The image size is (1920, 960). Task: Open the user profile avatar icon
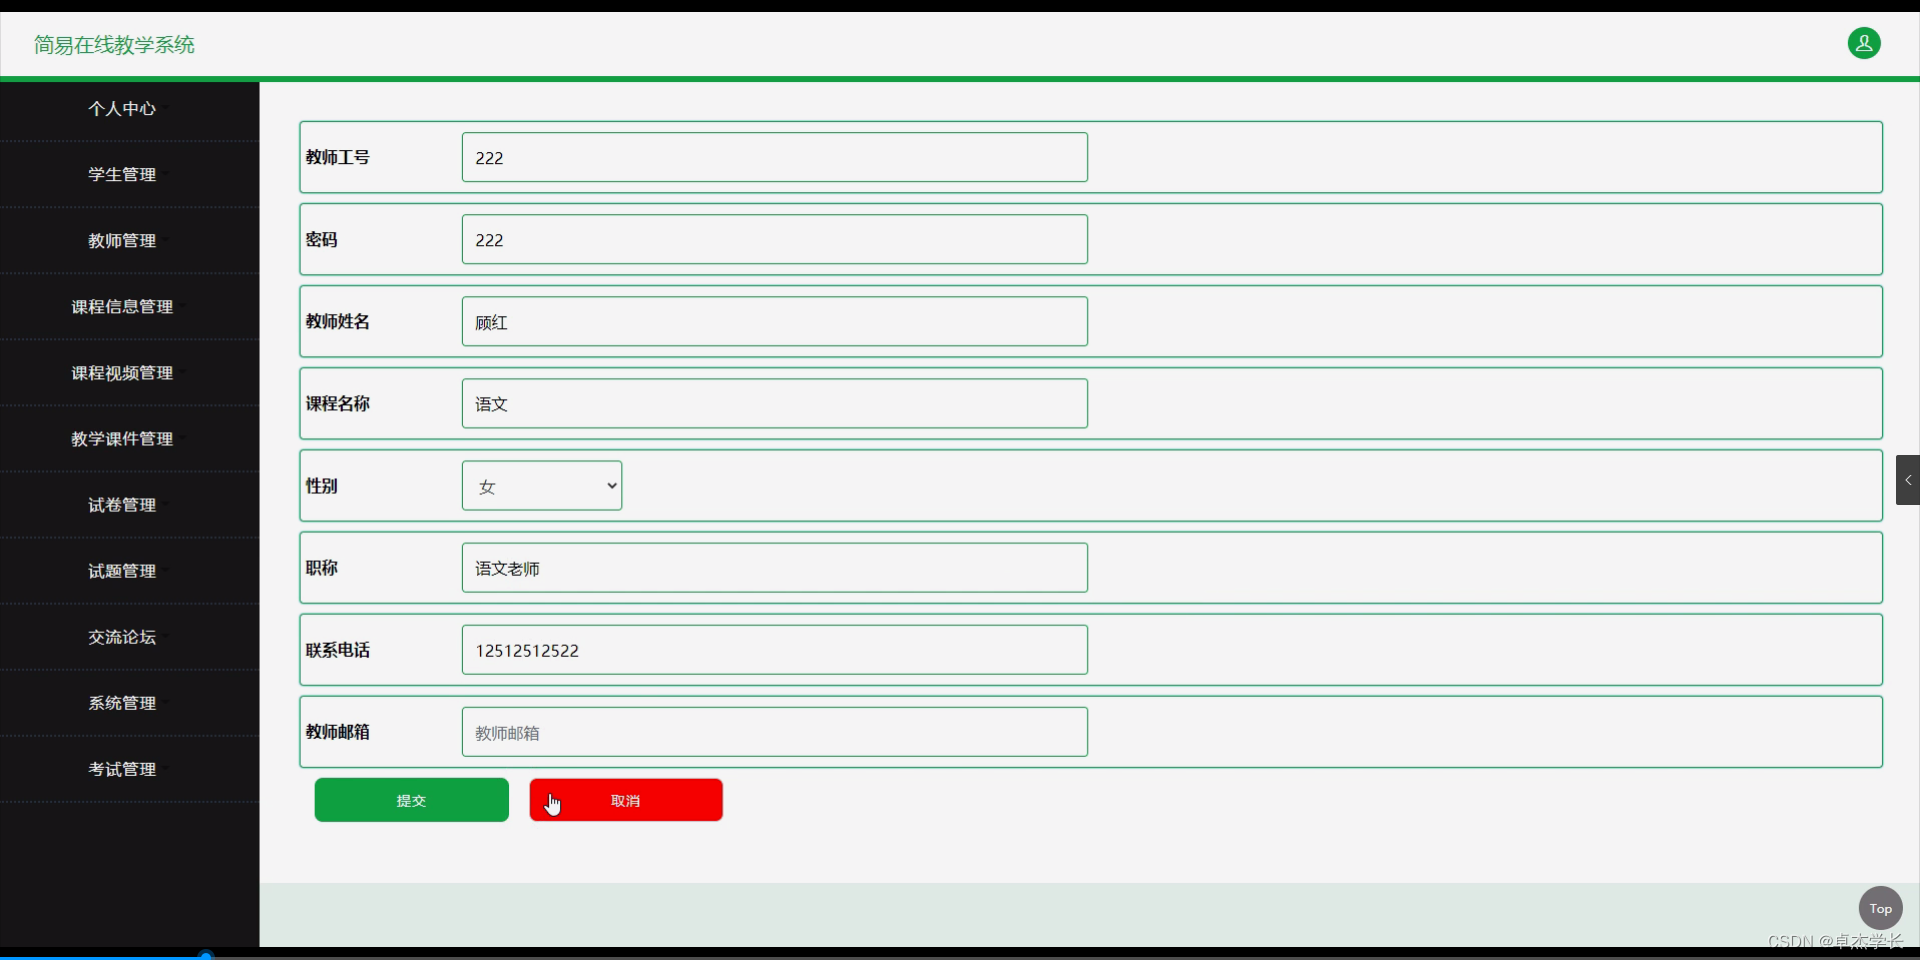1863,43
